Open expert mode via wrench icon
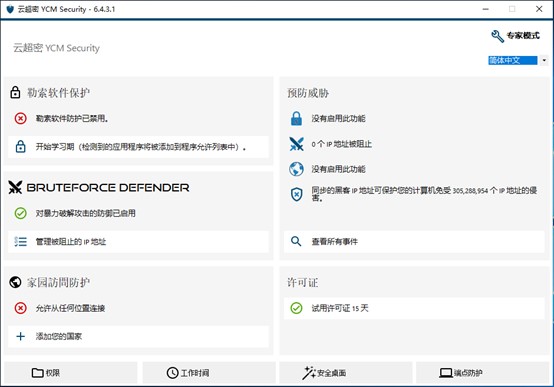This screenshot has height=387, width=554. click(497, 36)
